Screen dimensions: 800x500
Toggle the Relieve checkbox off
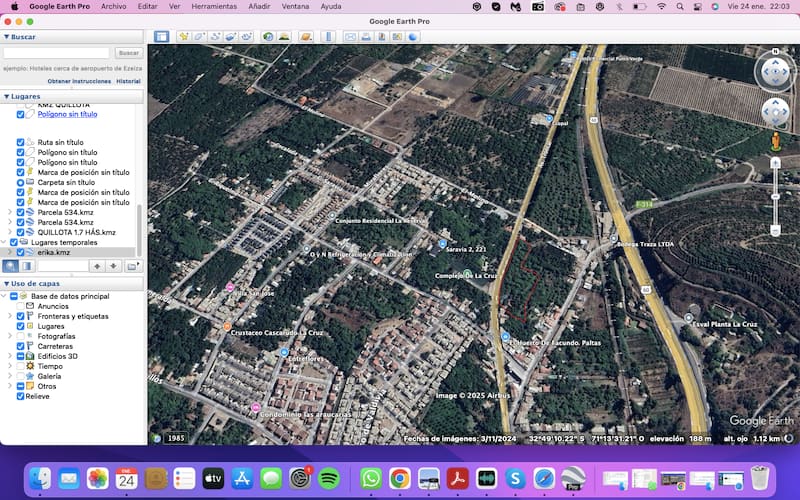pyautogui.click(x=20, y=396)
